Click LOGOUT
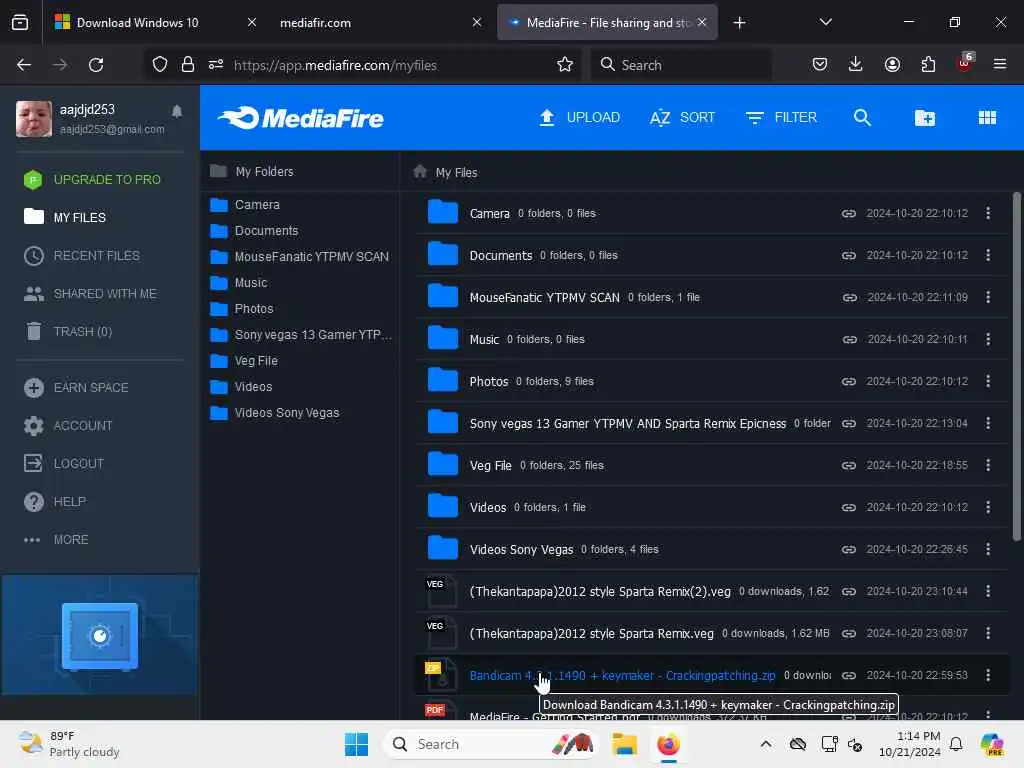 coord(64,464)
